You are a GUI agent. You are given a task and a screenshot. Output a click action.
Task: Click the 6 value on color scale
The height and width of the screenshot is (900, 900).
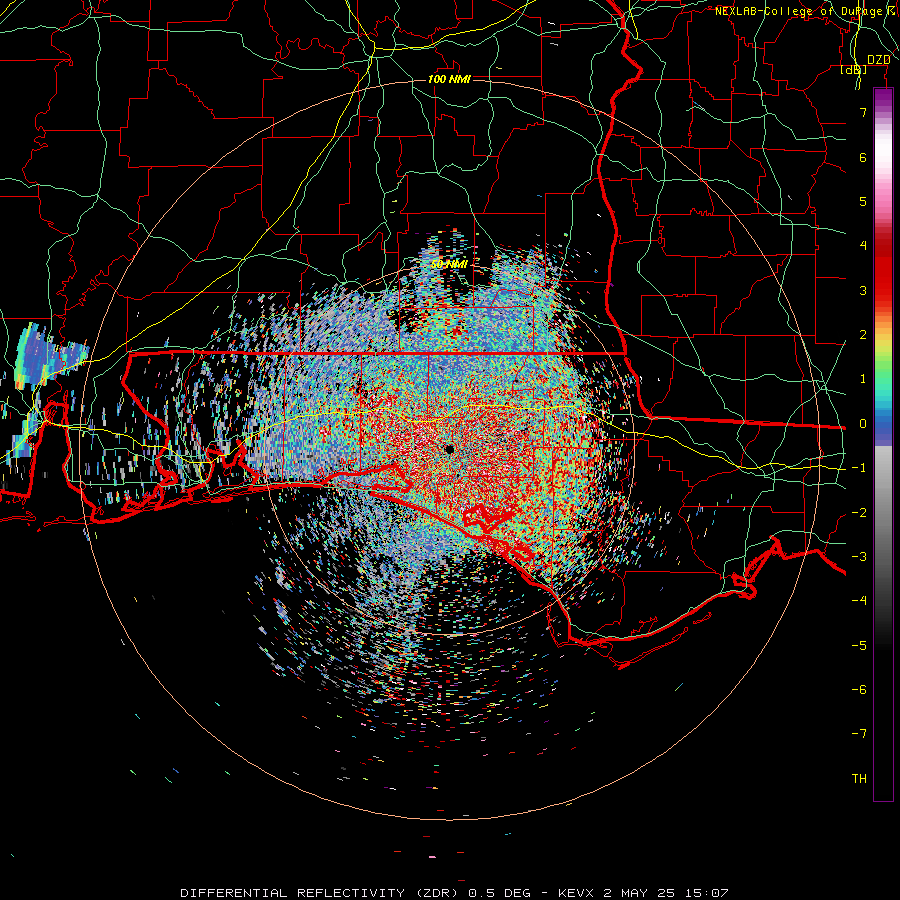tap(863, 157)
